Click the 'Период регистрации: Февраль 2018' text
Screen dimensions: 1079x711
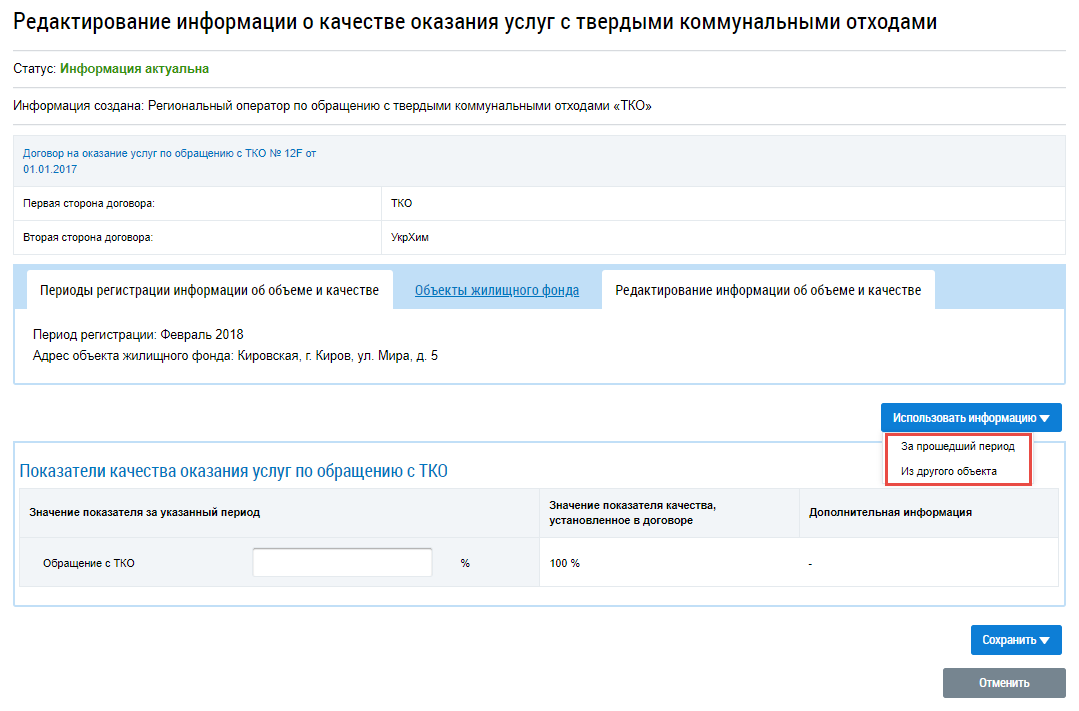pyautogui.click(x=138, y=334)
